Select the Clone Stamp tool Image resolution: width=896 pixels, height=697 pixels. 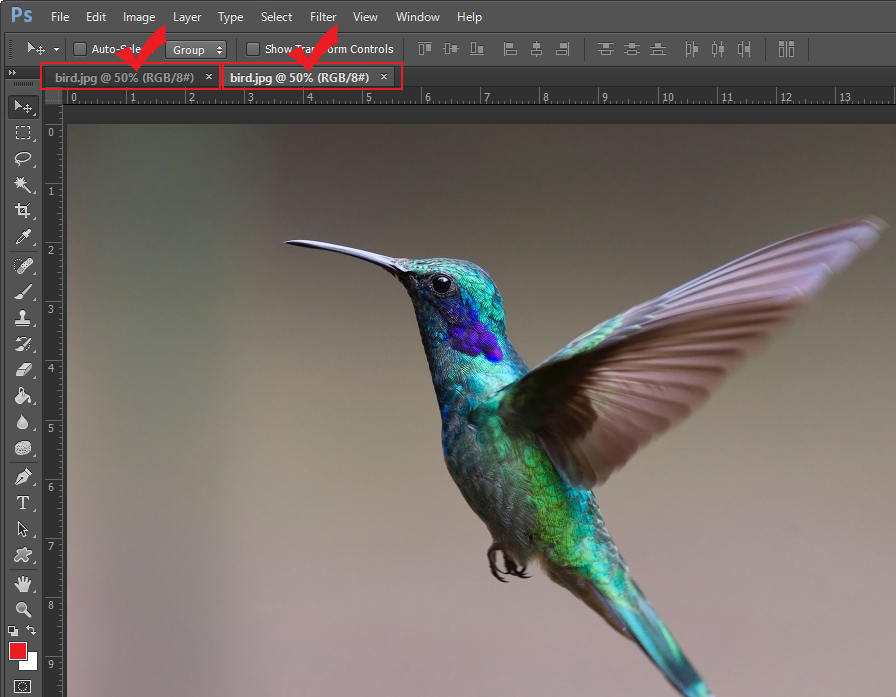23,318
